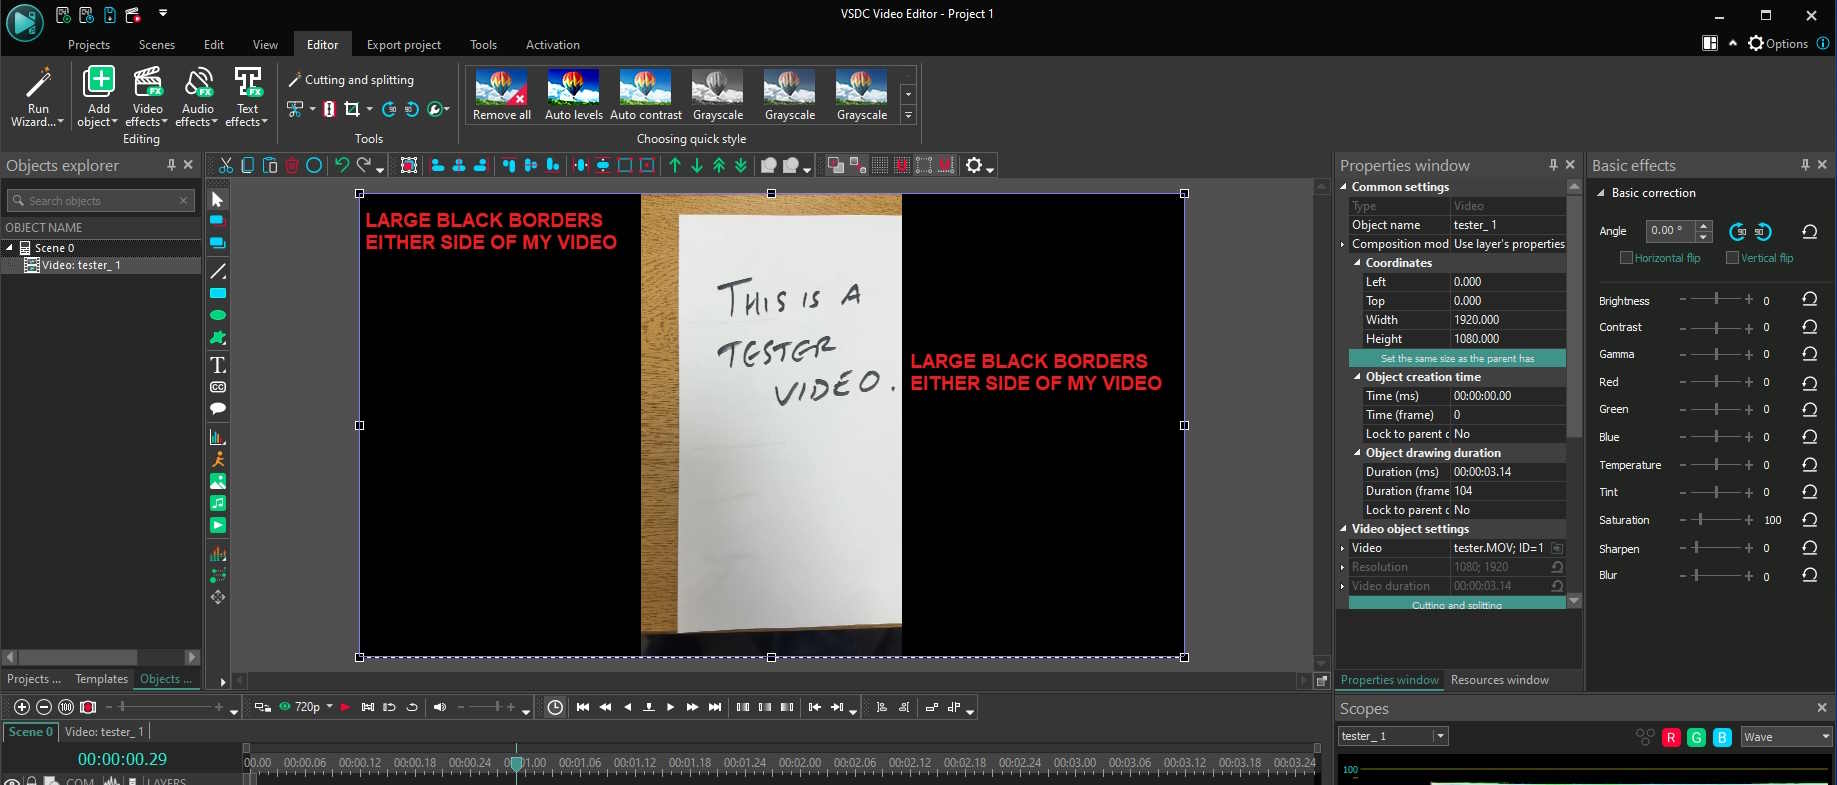The height and width of the screenshot is (785, 1837).
Task: Jump to the end of the timeline
Action: point(715,707)
